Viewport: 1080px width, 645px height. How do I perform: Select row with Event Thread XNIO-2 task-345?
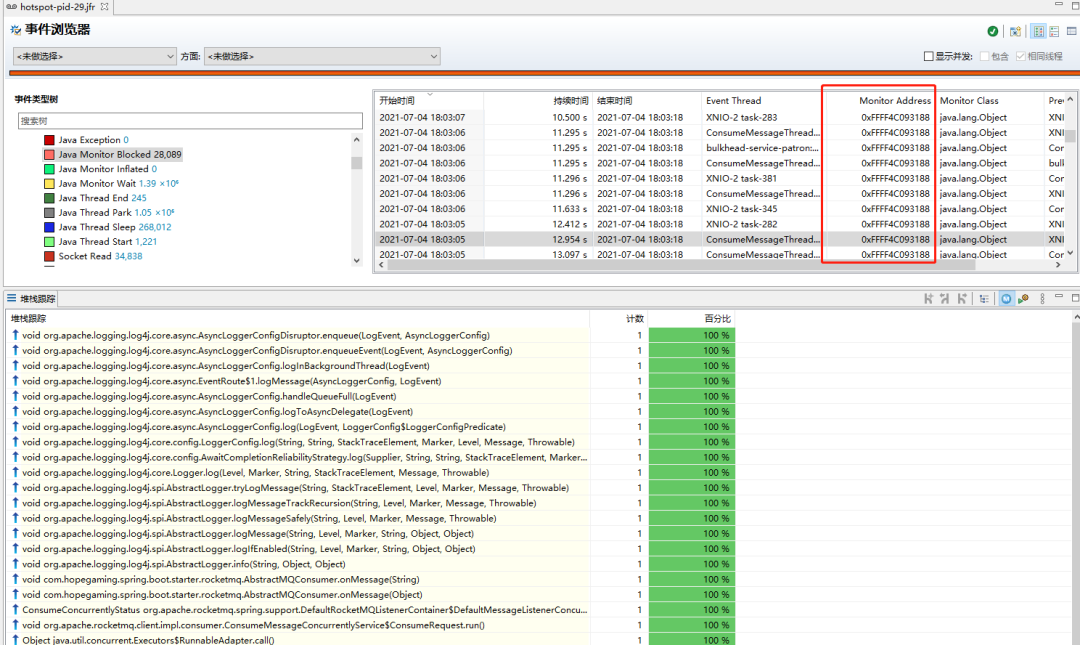pyautogui.click(x=720, y=209)
